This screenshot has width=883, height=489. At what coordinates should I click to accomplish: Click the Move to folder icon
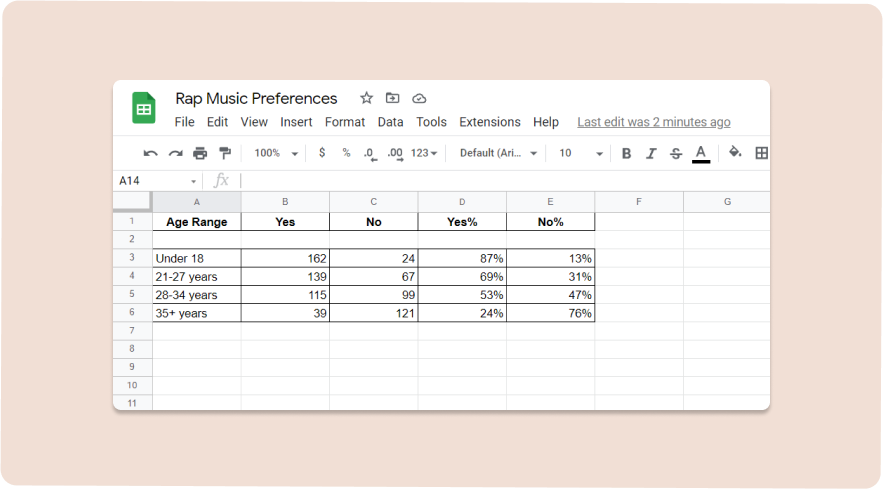(393, 98)
